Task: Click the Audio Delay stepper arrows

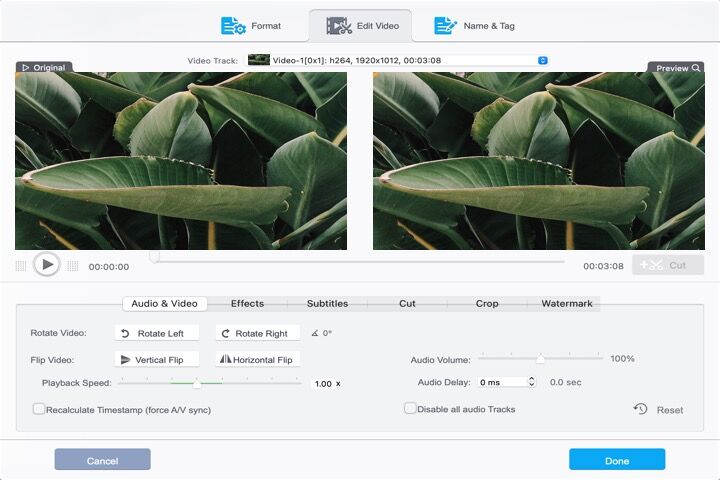Action: (532, 382)
